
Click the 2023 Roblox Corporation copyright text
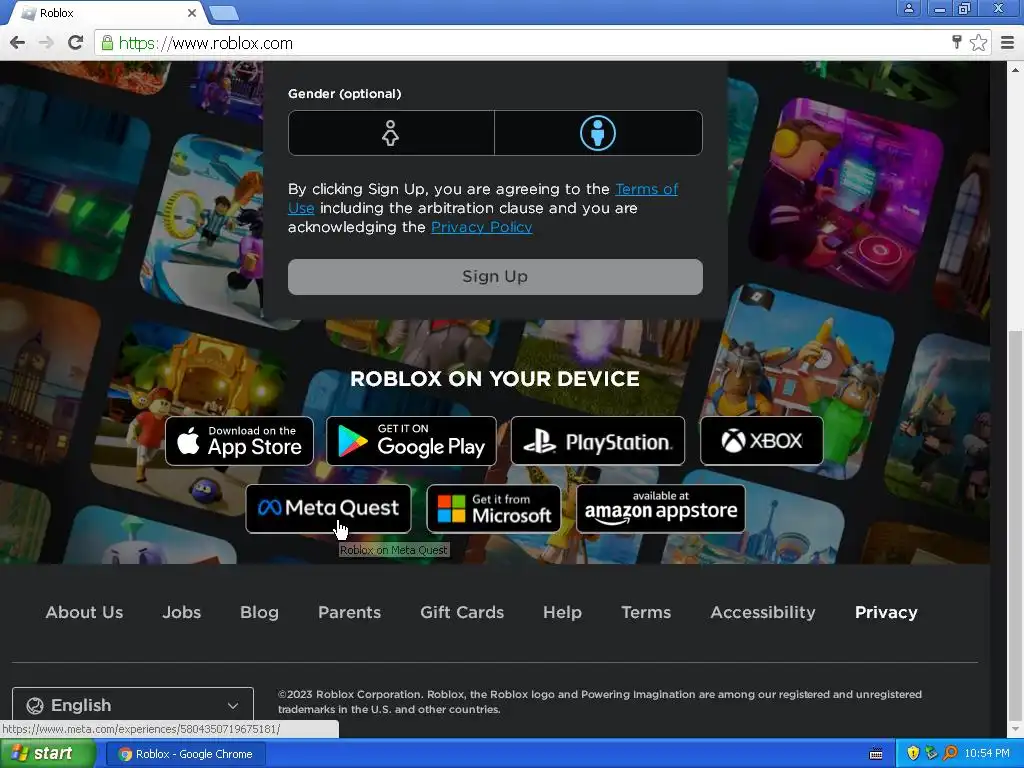pyautogui.click(x=600, y=701)
